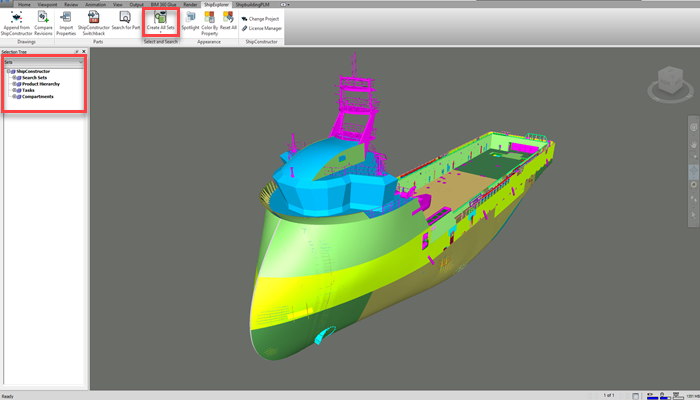Click the Create All Sets button
The width and height of the screenshot is (700, 400).
(161, 20)
